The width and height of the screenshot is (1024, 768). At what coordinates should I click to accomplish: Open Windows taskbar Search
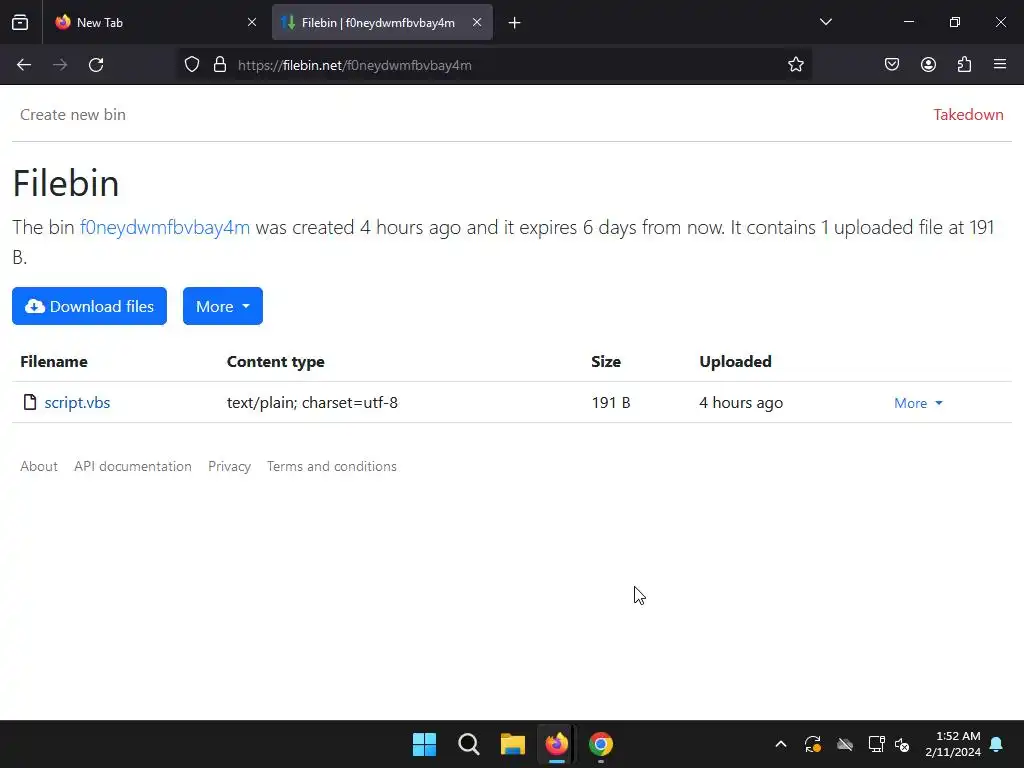point(469,744)
